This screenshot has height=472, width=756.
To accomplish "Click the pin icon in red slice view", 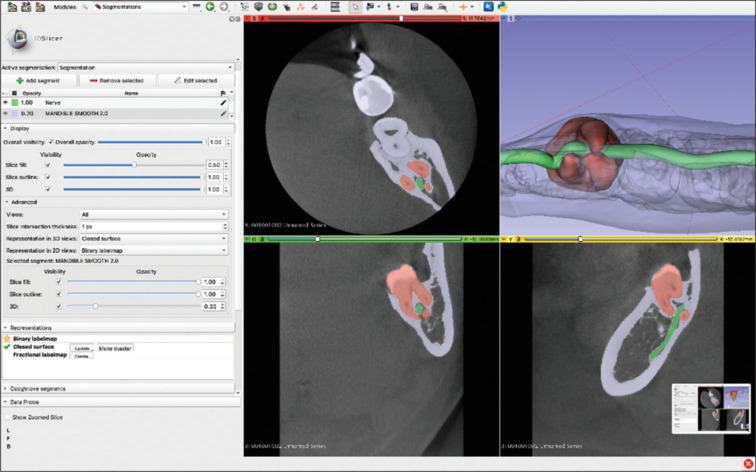I will pos(249,18).
